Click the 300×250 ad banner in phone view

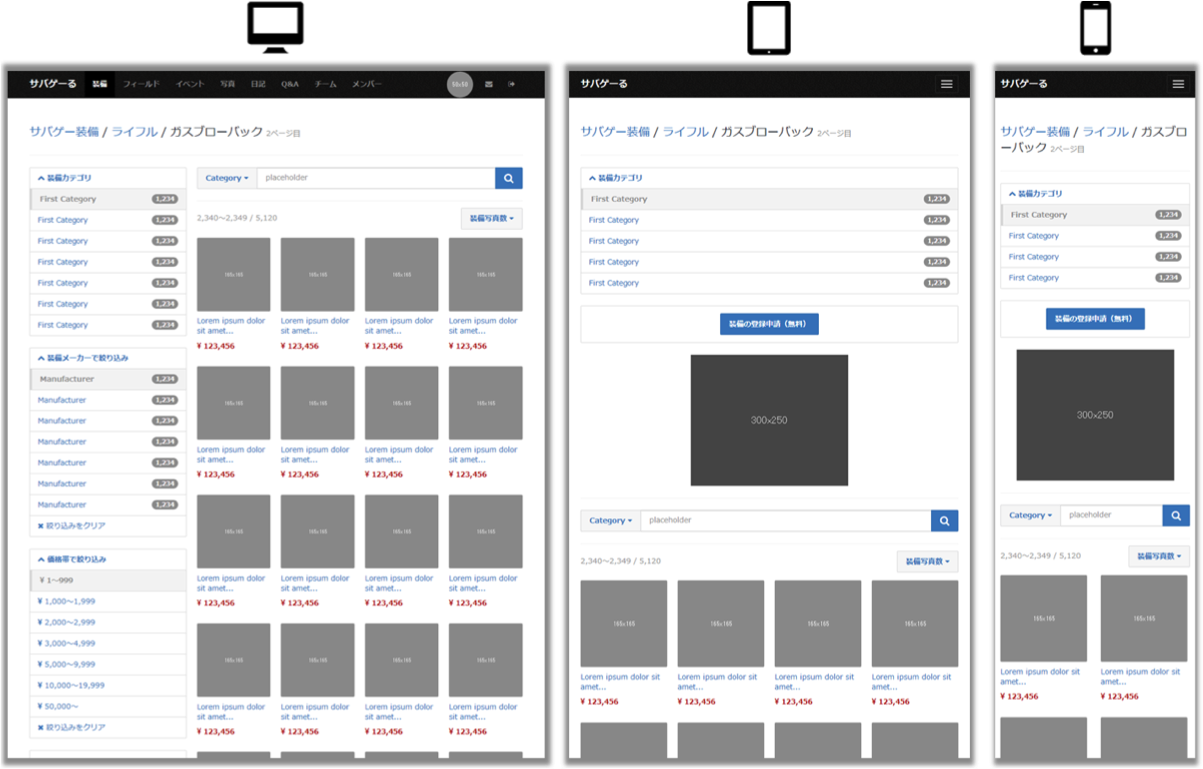click(x=1095, y=415)
